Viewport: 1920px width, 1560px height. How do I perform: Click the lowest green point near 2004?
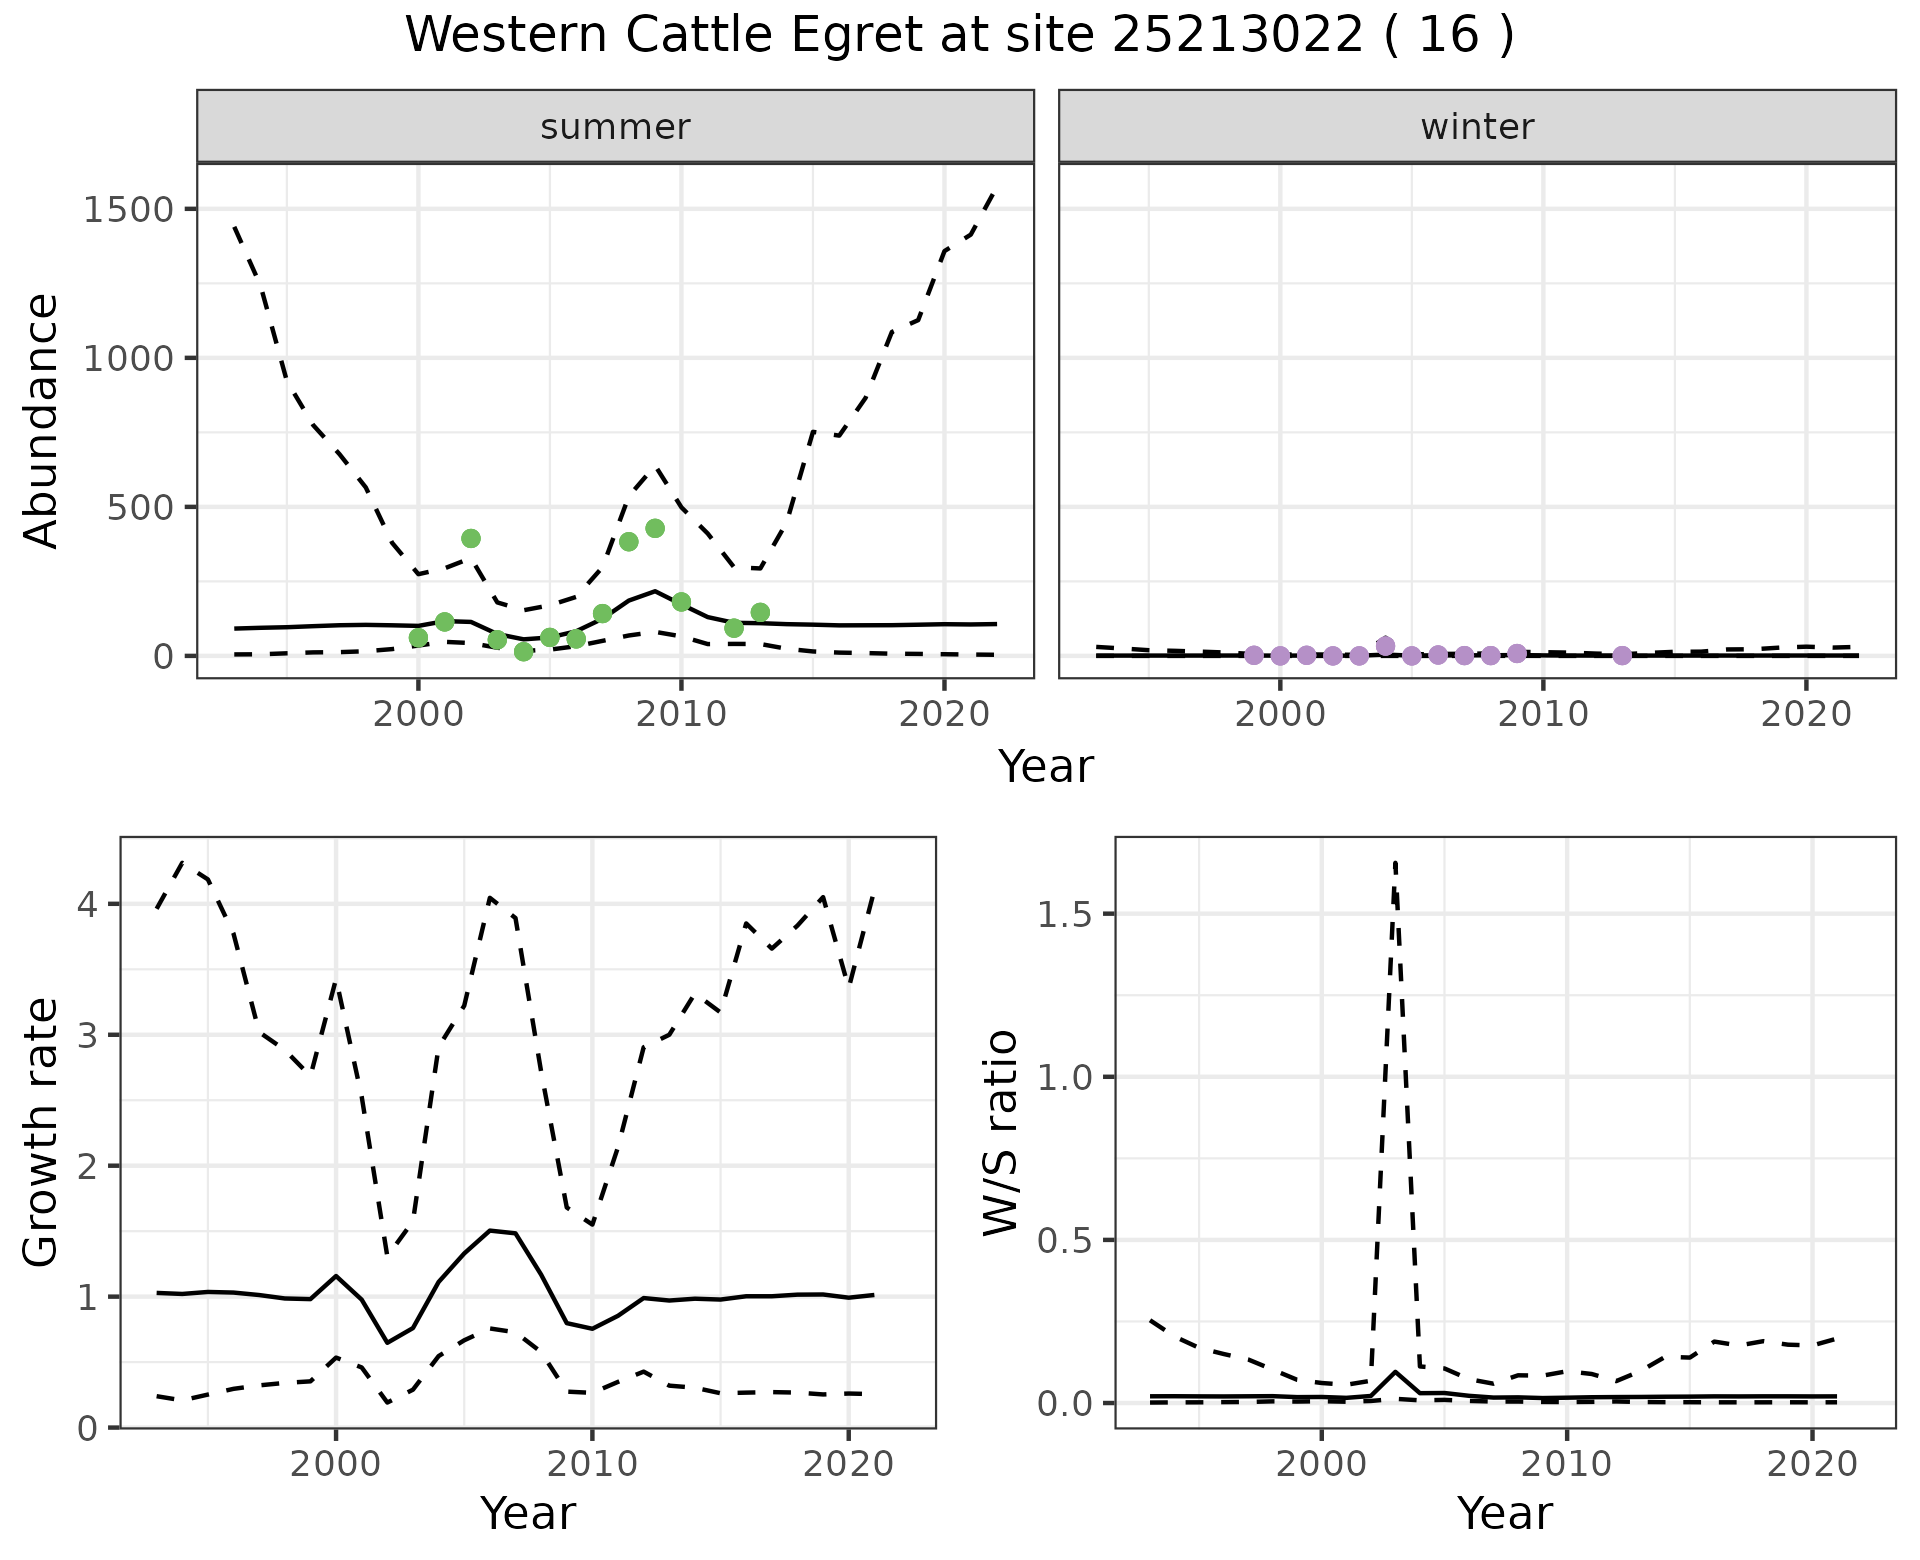click(523, 651)
